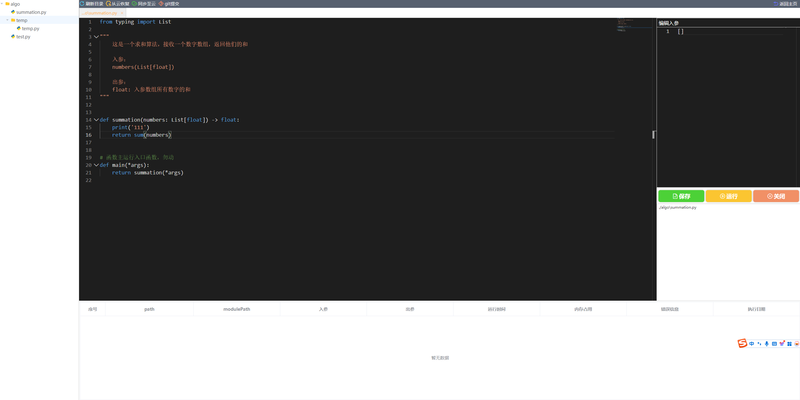800x400 pixels.
Task: Click the Sogou microphone voice input icon
Action: (x=766, y=344)
